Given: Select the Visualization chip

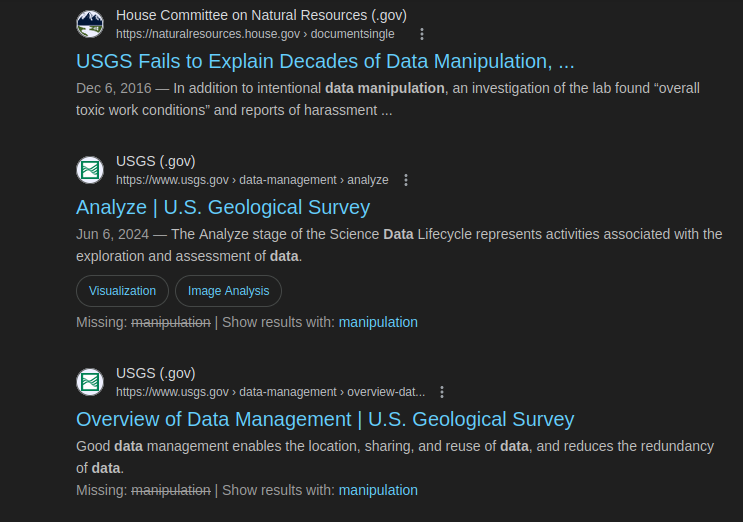Looking at the screenshot, I should point(122,291).
